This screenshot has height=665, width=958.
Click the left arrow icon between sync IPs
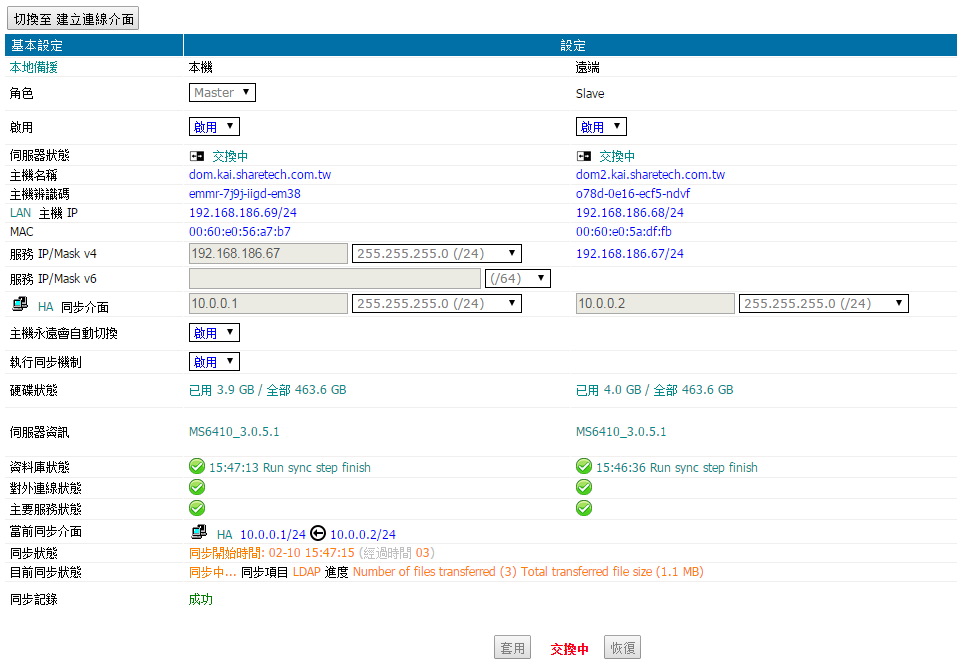pos(318,534)
